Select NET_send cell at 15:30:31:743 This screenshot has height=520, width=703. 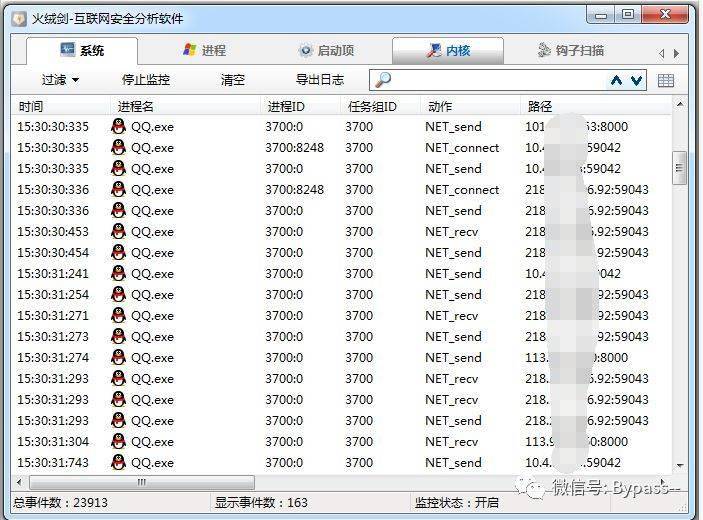click(x=453, y=463)
